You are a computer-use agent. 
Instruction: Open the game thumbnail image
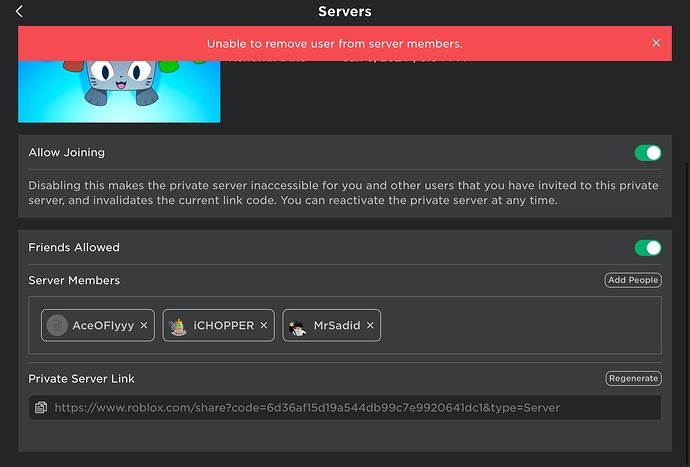pyautogui.click(x=119, y=91)
